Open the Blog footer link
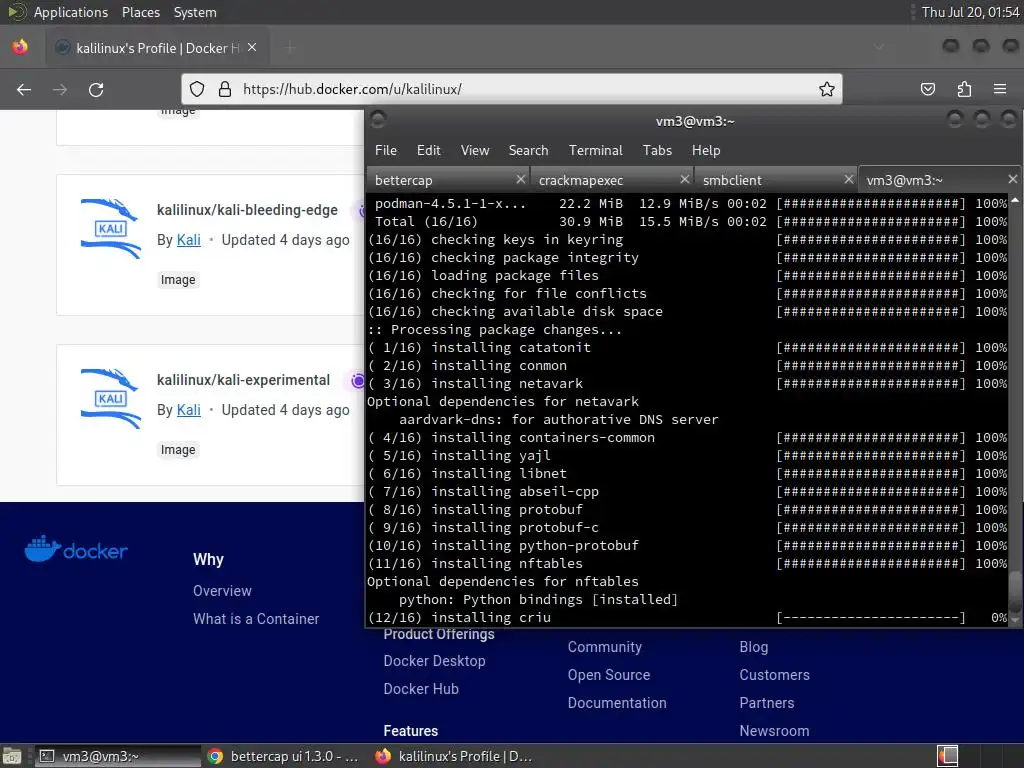The width and height of the screenshot is (1024, 768). click(754, 647)
